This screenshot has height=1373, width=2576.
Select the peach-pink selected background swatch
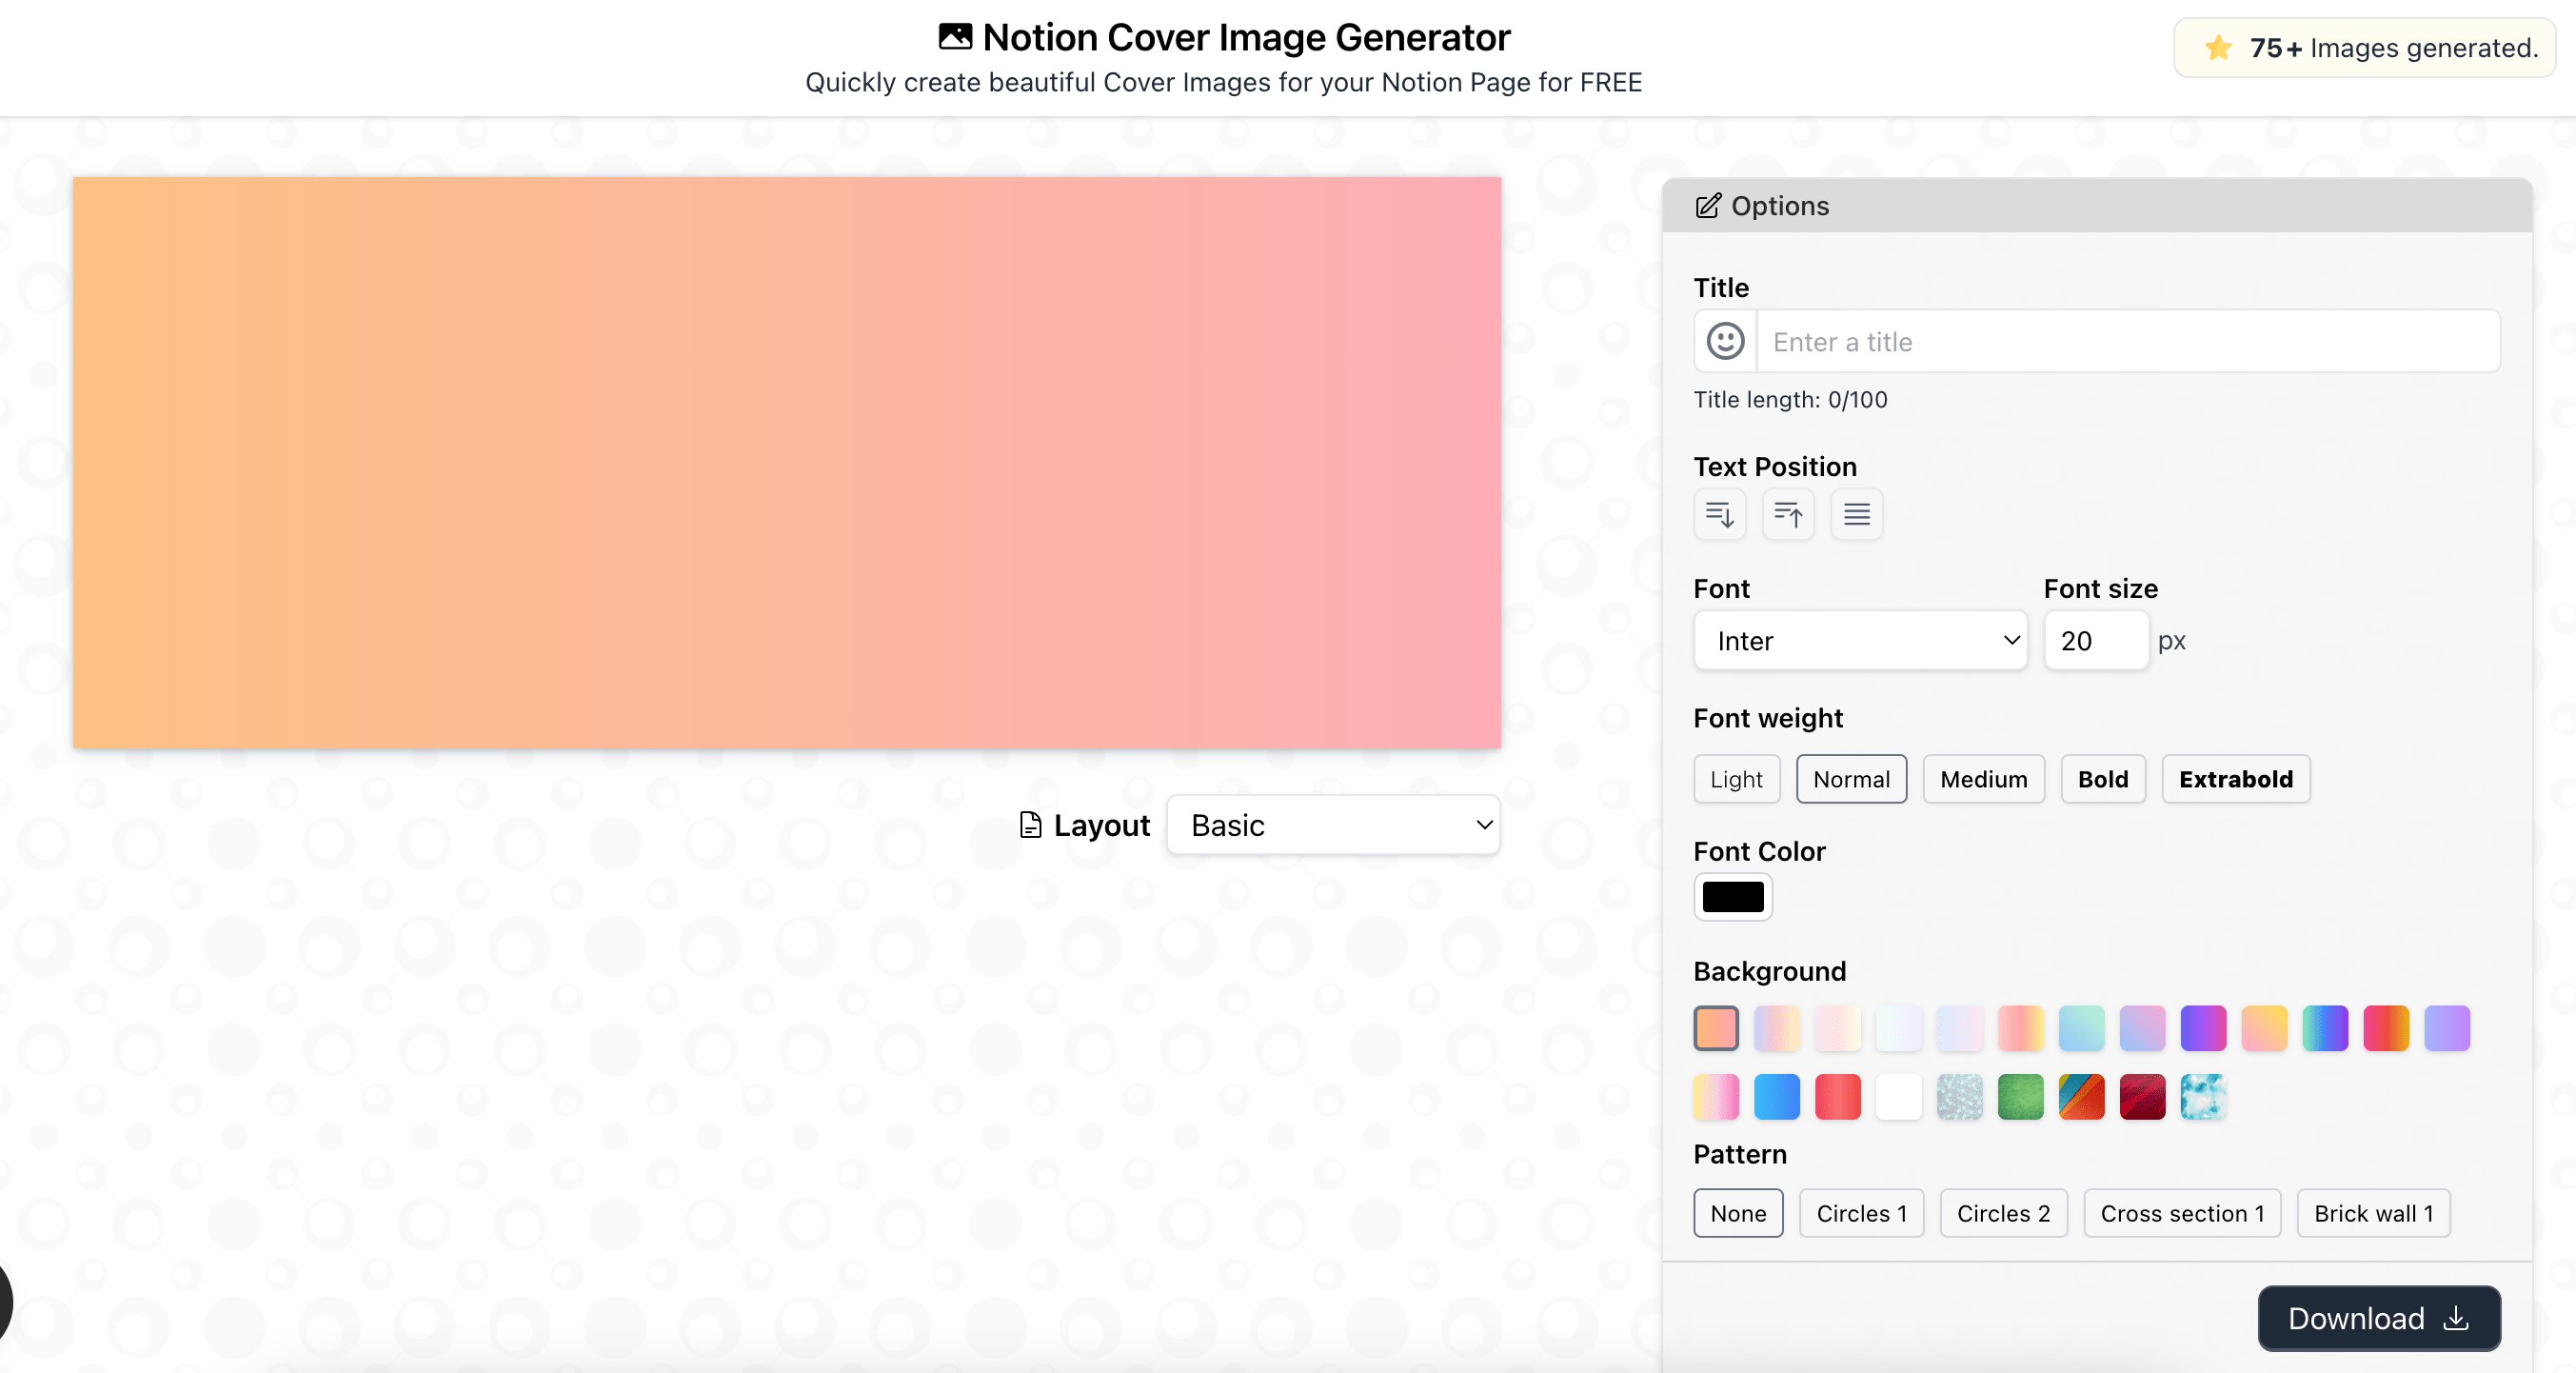[1716, 1028]
